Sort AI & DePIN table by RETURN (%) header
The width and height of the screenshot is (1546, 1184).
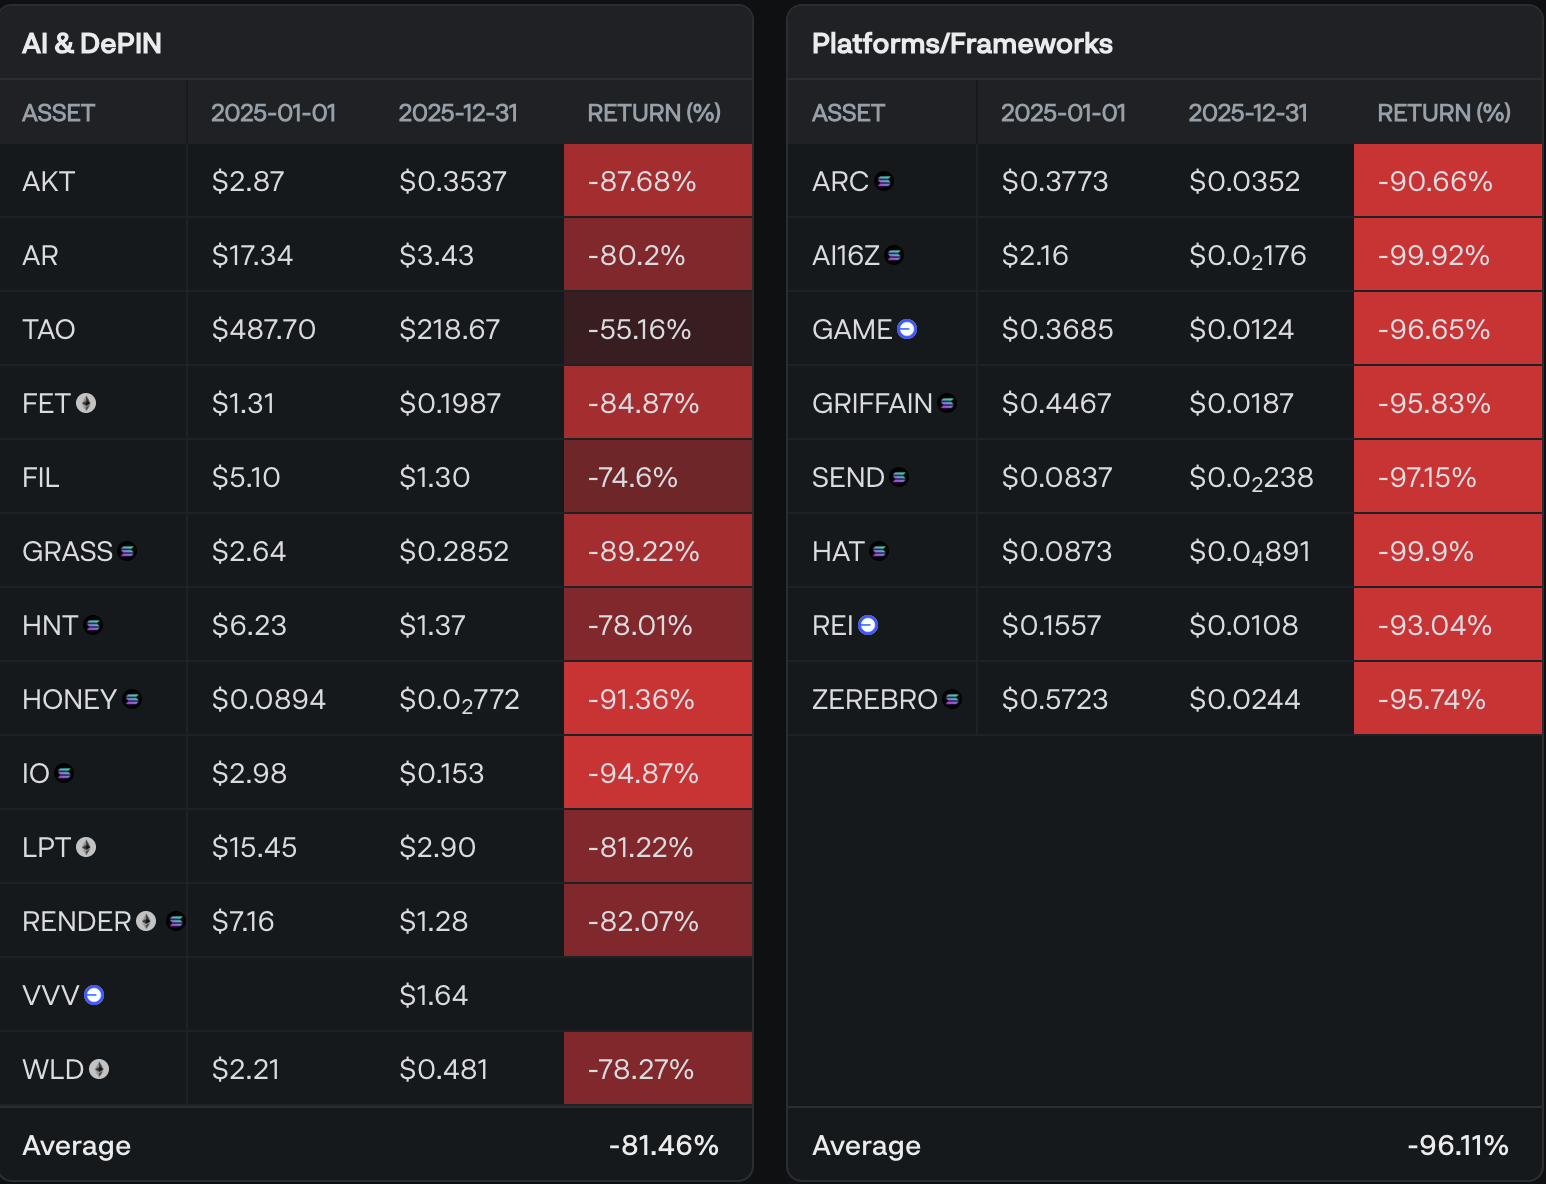tap(653, 113)
